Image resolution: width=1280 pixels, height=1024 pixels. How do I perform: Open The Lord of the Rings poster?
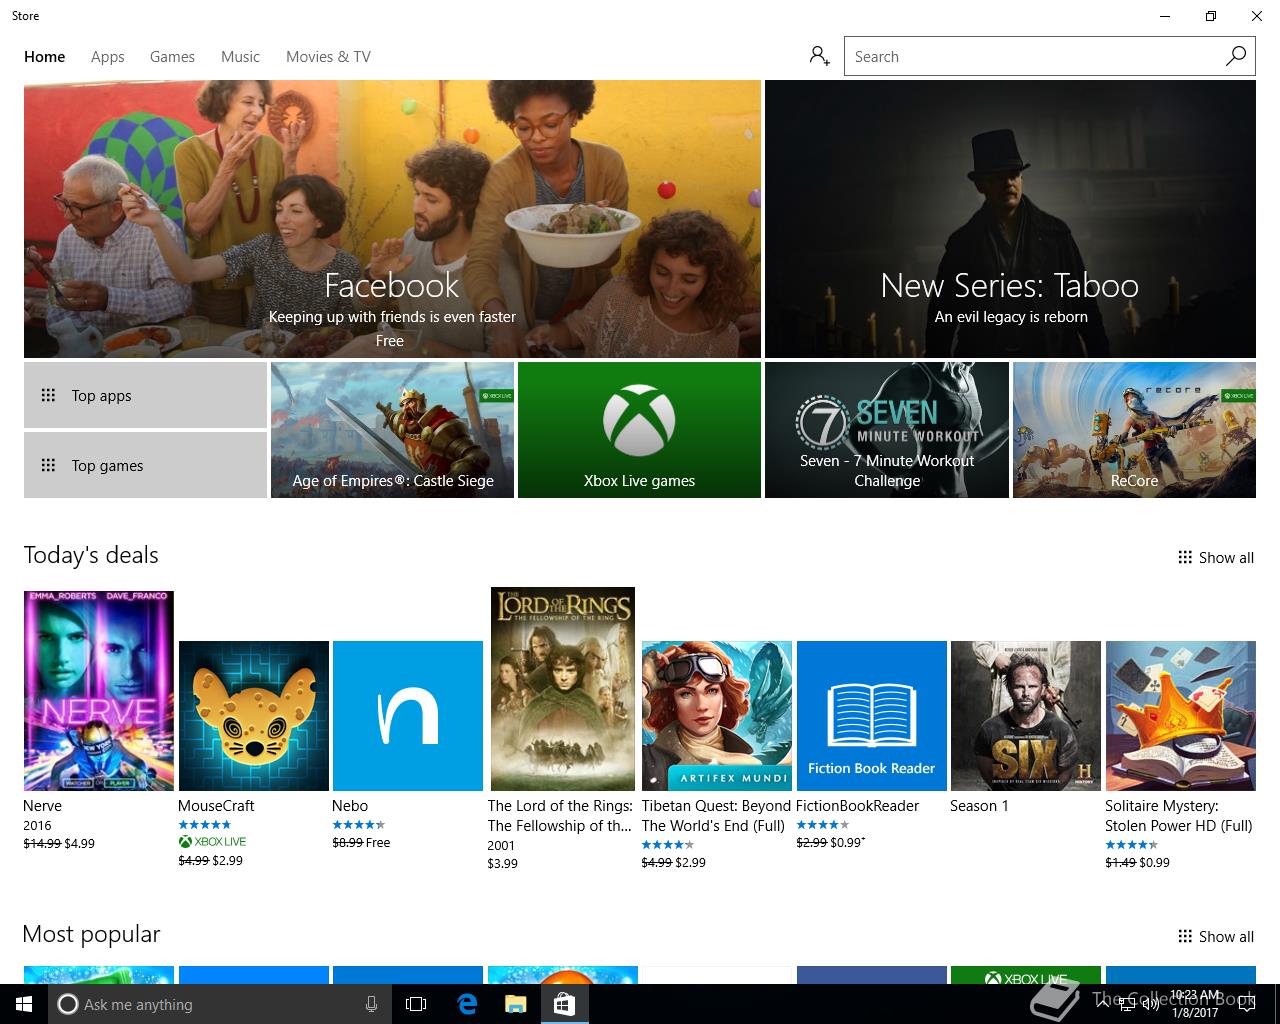pos(562,689)
